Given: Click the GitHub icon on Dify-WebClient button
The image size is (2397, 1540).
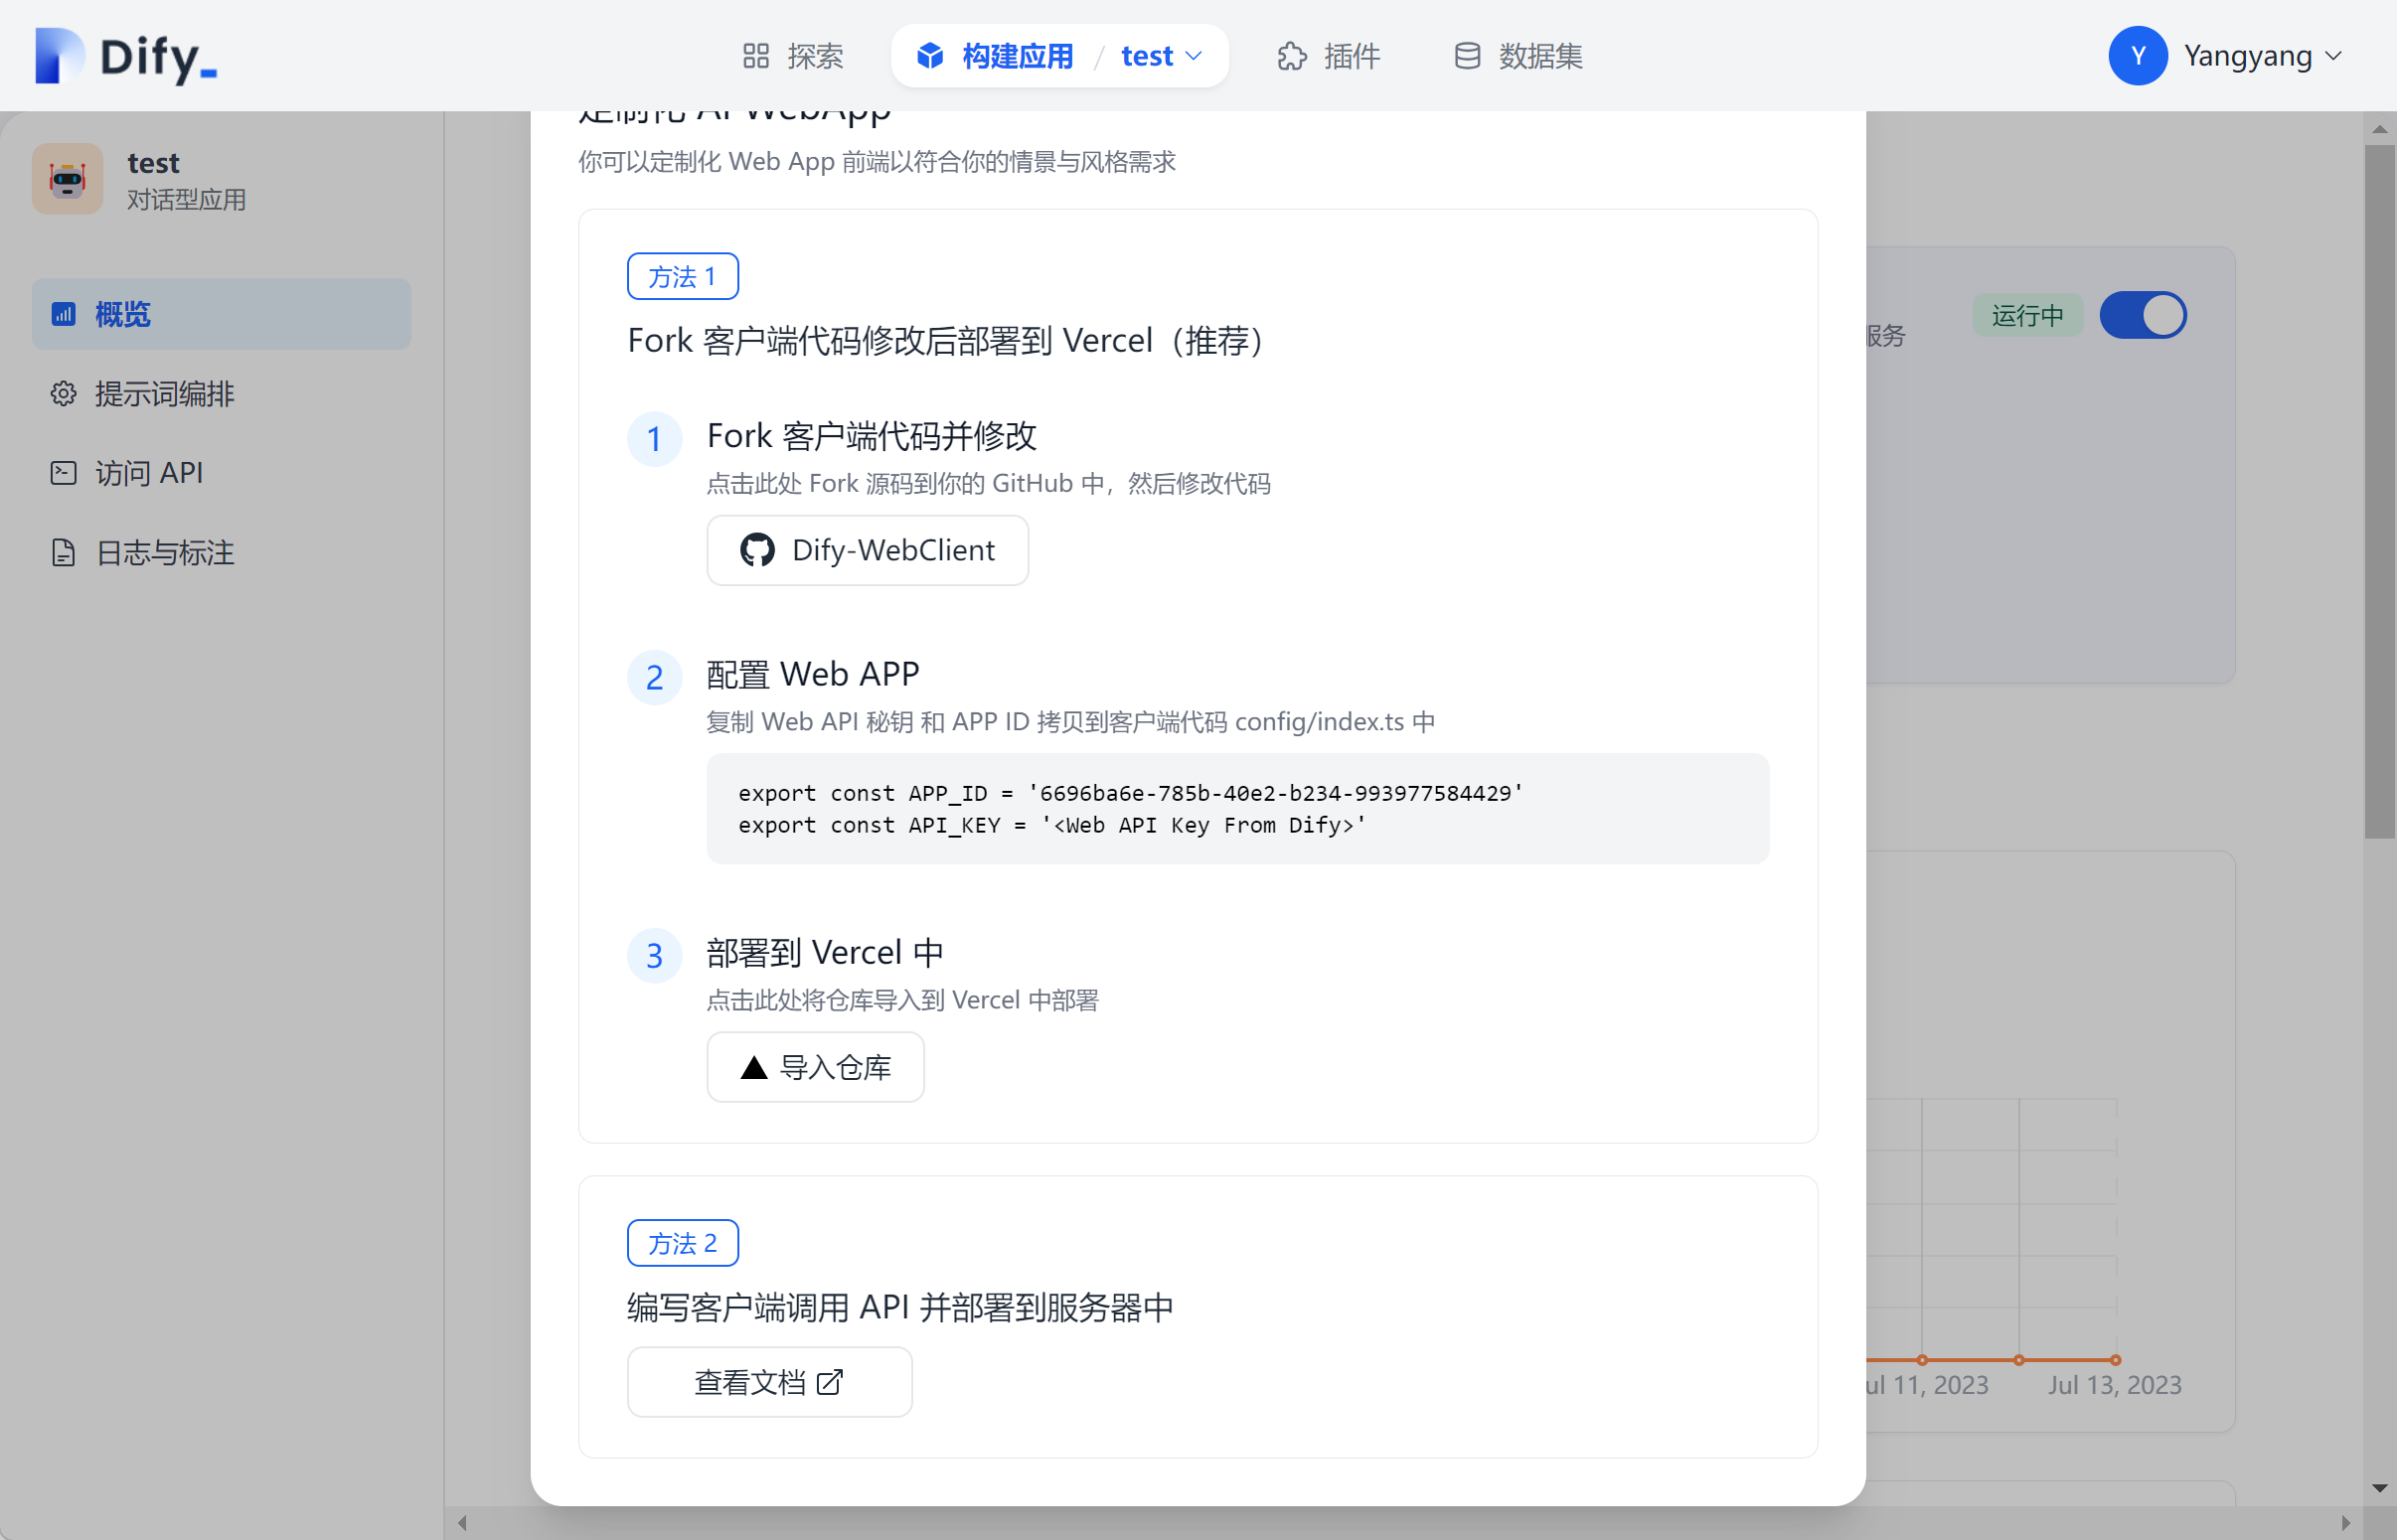Looking at the screenshot, I should tap(757, 550).
